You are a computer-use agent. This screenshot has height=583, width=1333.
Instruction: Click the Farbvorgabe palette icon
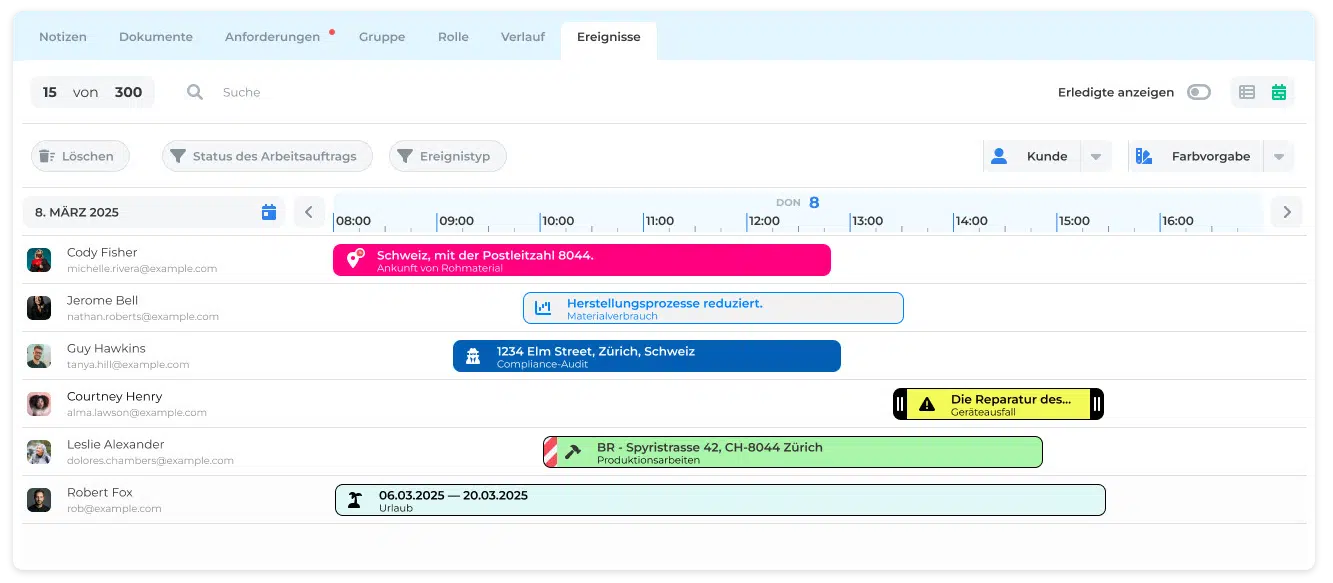pos(1144,156)
